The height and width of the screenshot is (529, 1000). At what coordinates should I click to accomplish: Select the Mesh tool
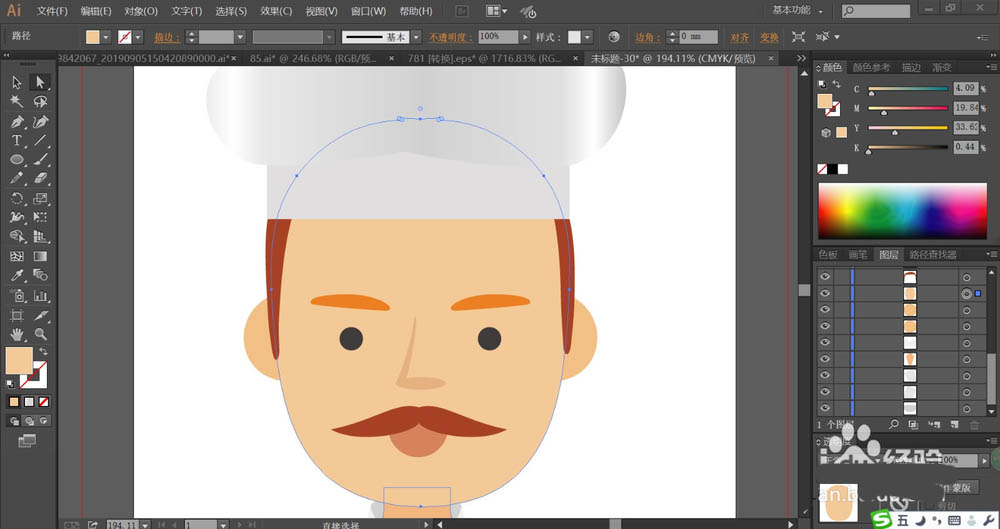pyautogui.click(x=17, y=257)
